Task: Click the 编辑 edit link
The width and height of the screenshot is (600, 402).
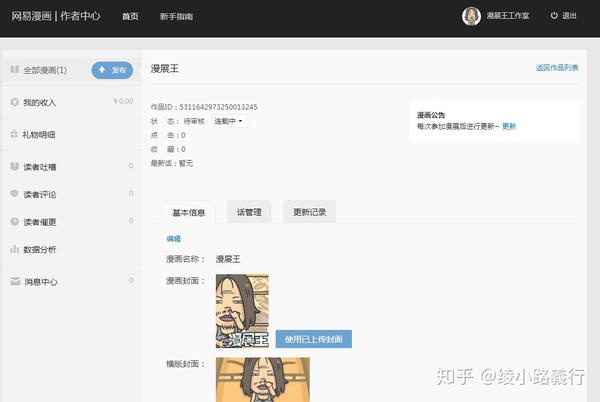Action: [x=174, y=239]
